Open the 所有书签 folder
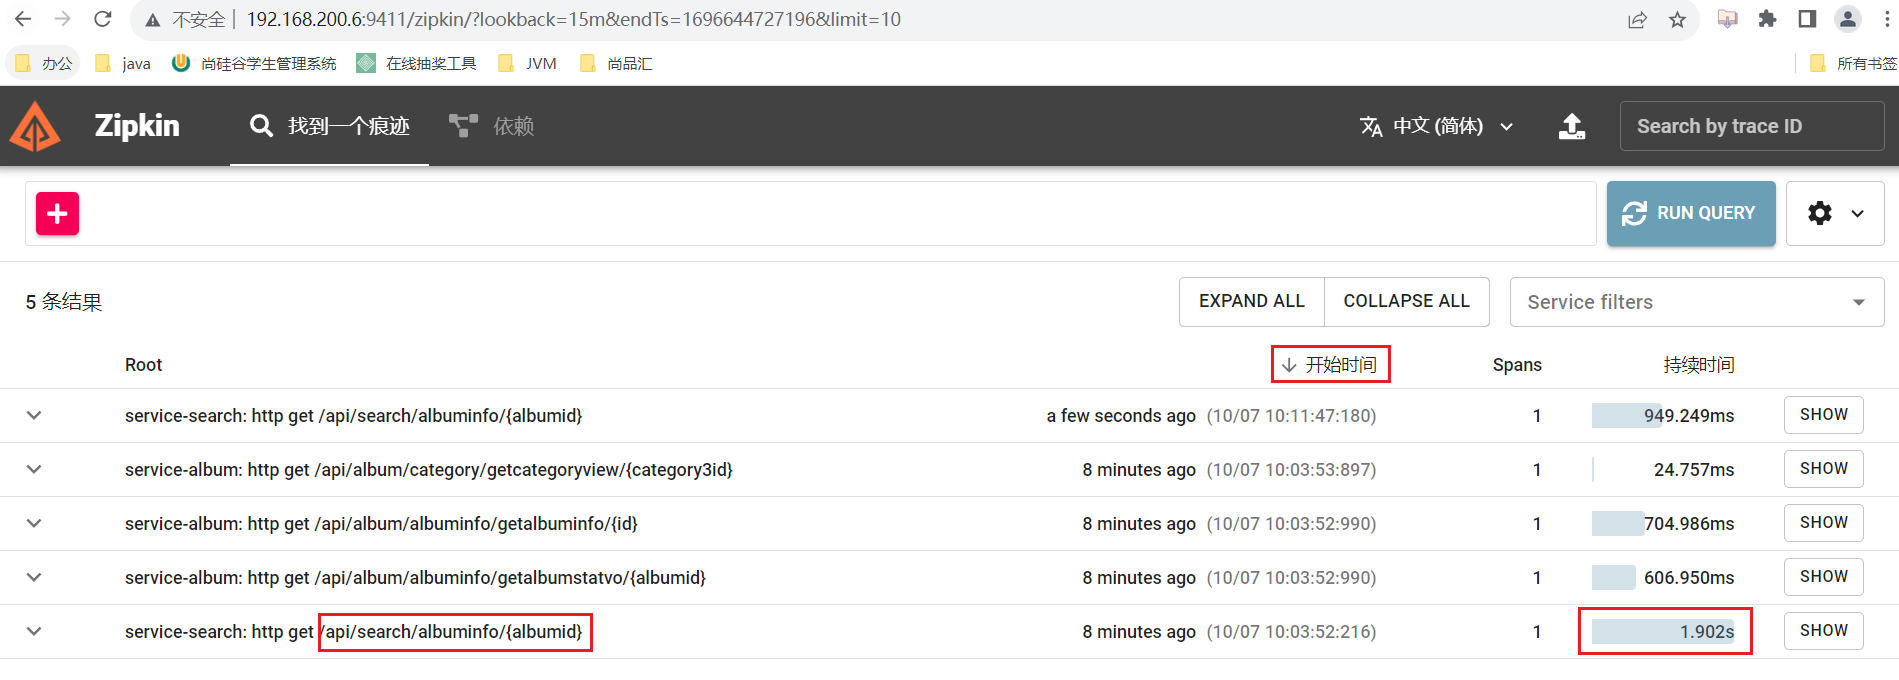Screen dimensions: 1899x680 [x=1853, y=63]
